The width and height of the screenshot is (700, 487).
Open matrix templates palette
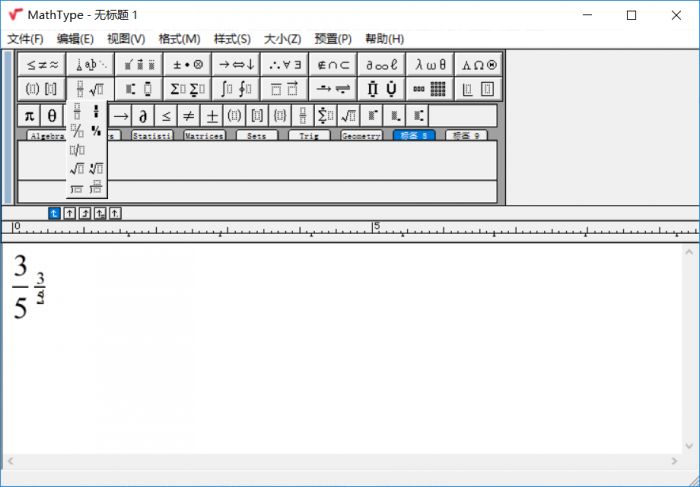pyautogui.click(x=429, y=89)
